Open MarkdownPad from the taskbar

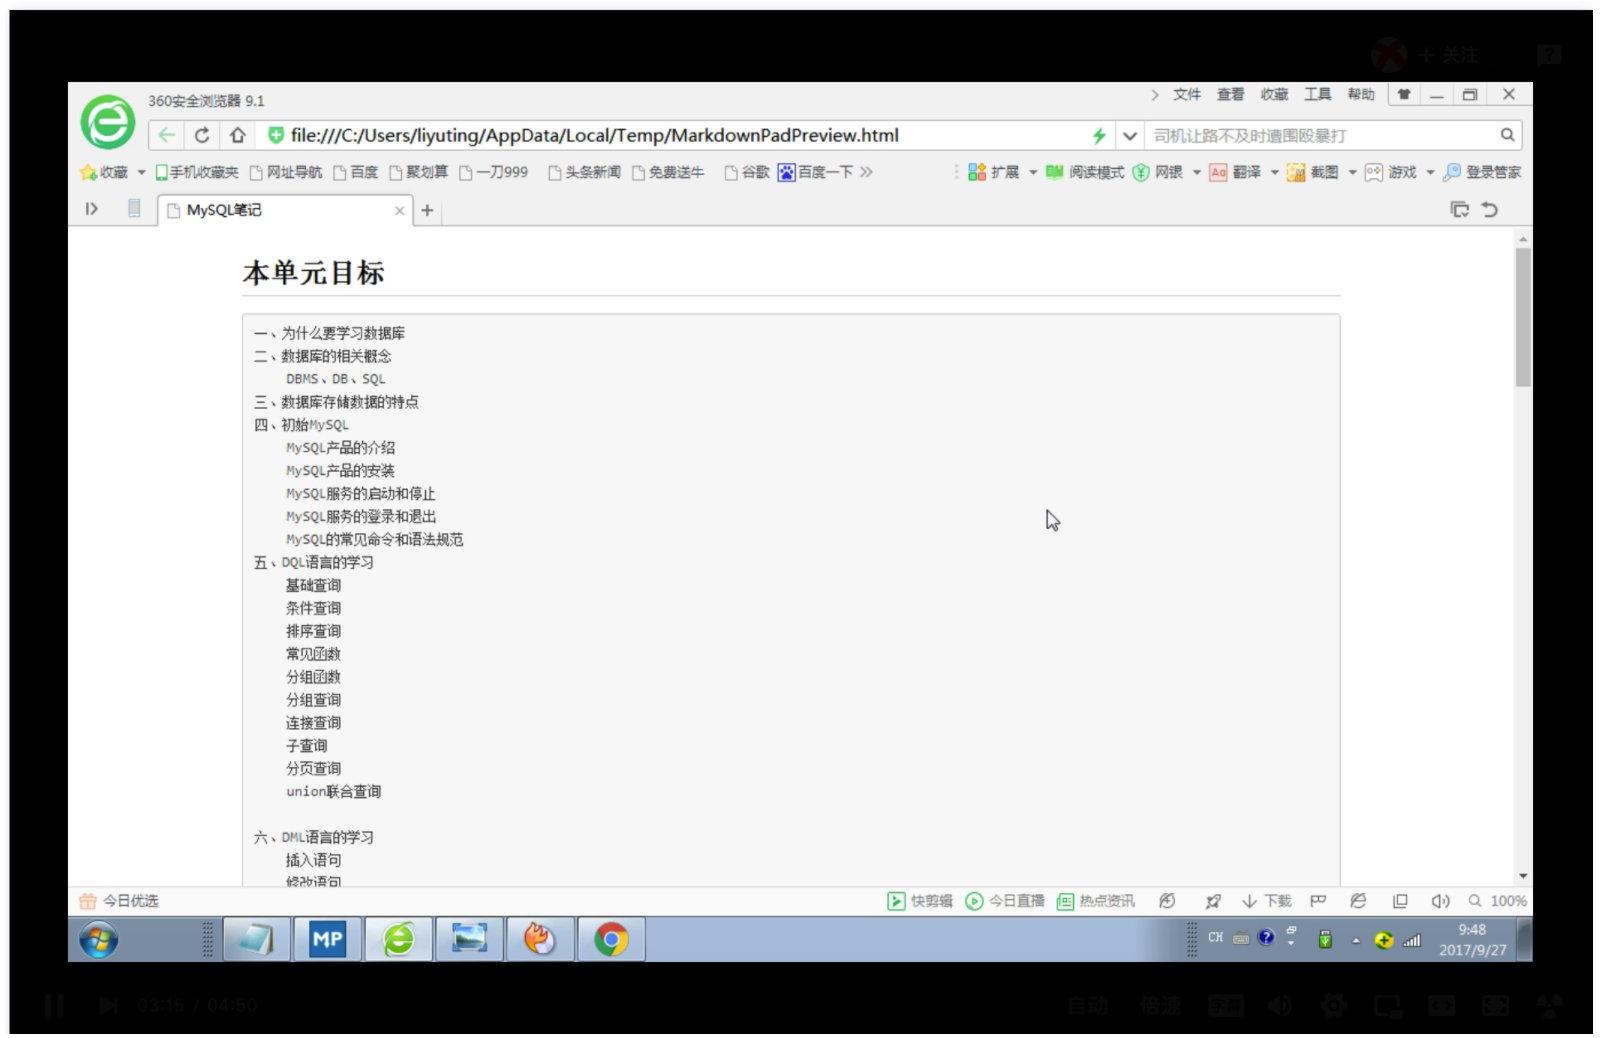click(327, 939)
